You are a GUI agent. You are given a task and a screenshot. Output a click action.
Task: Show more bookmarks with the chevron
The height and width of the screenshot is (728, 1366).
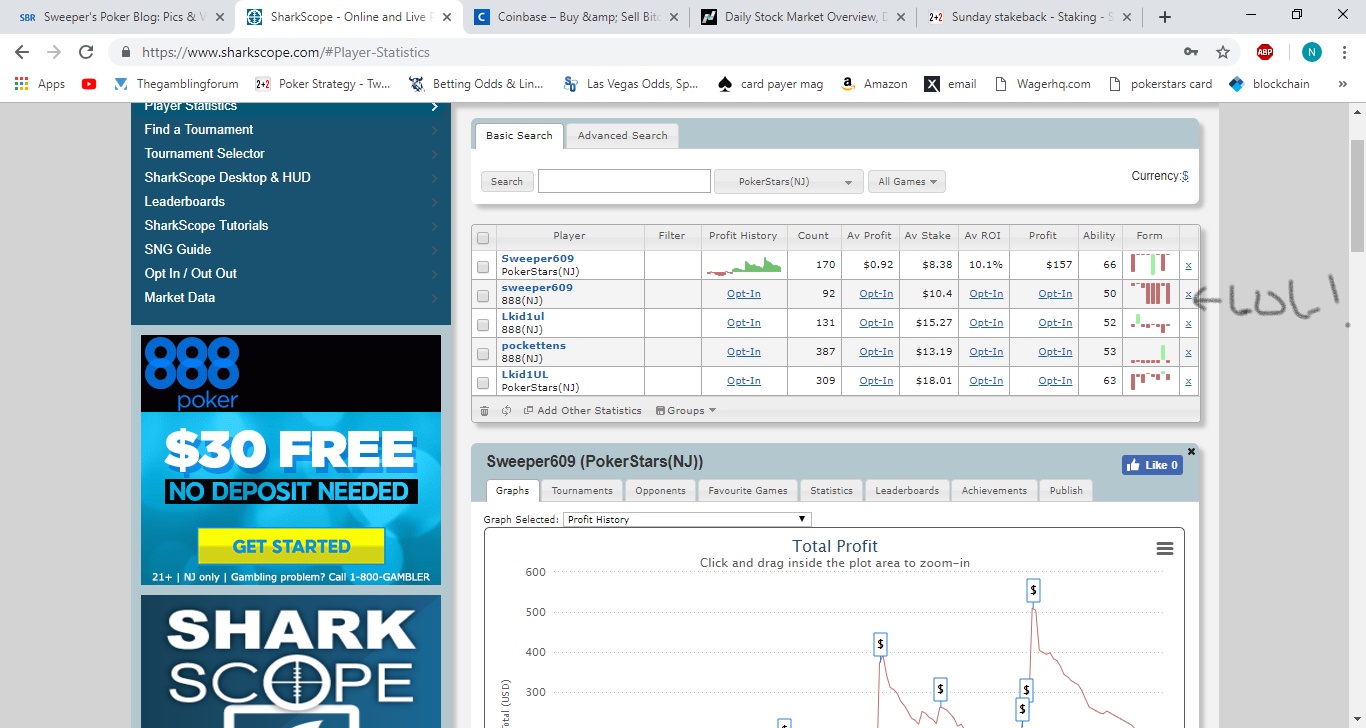pyautogui.click(x=1342, y=84)
